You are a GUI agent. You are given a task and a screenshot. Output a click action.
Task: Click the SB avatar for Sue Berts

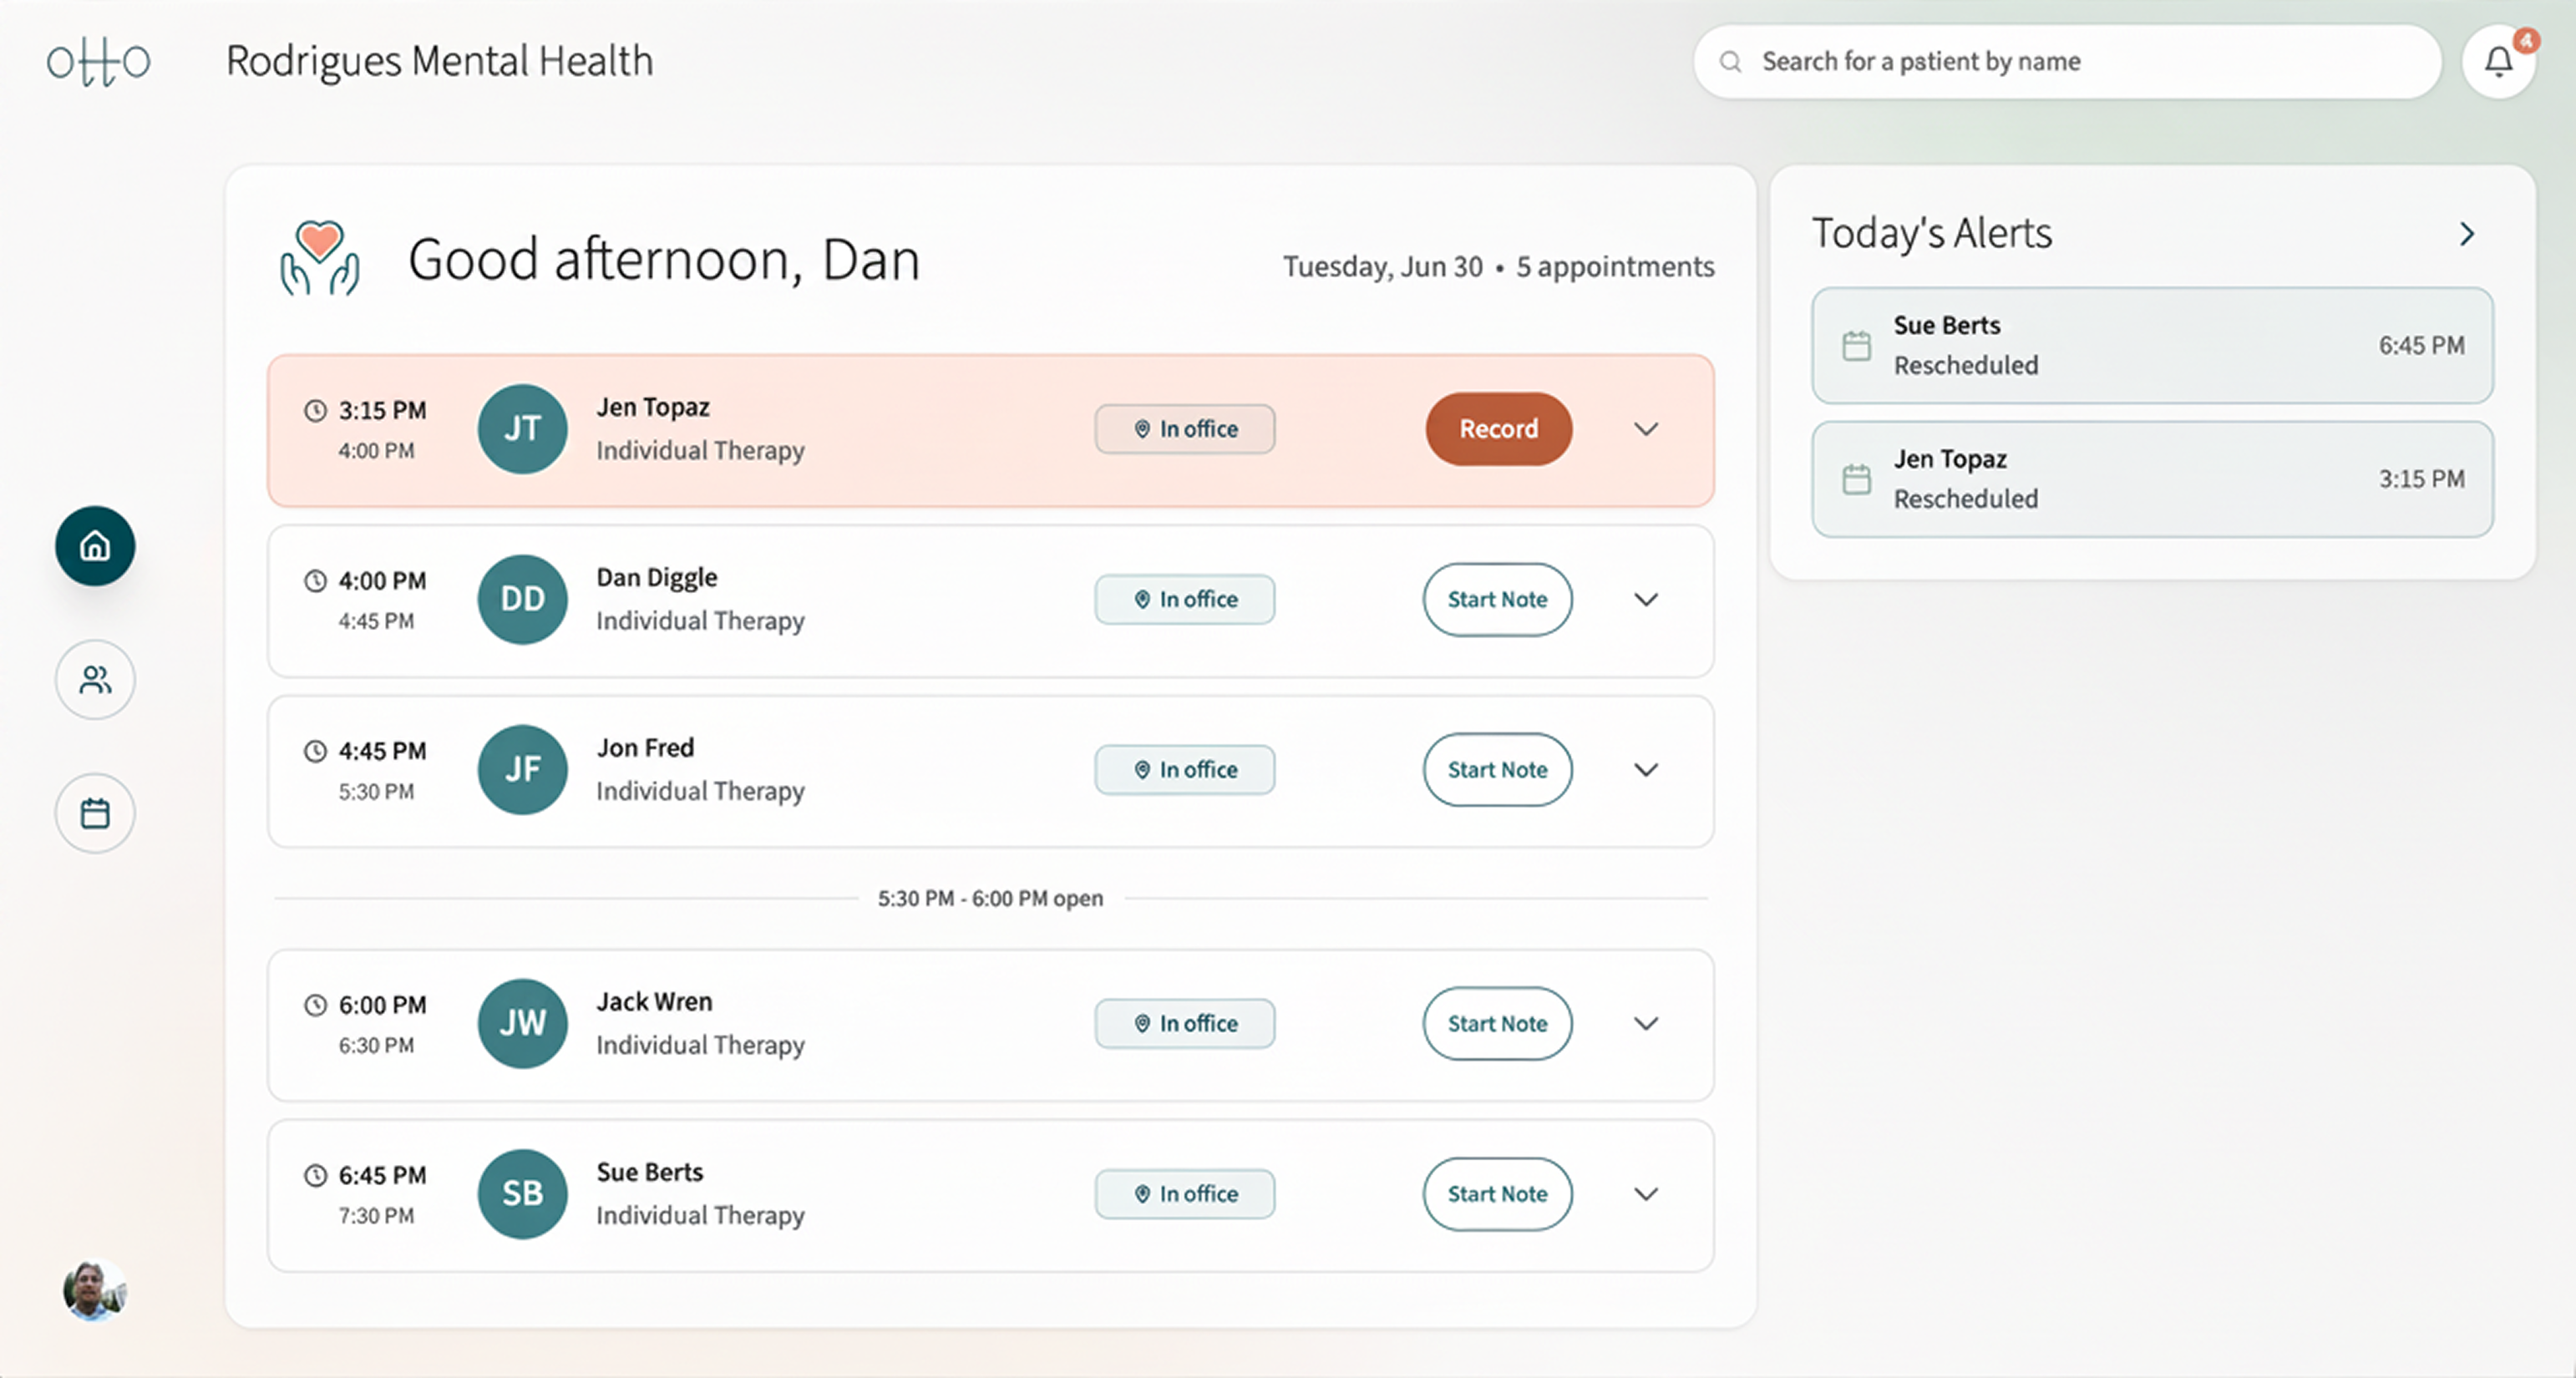(522, 1193)
